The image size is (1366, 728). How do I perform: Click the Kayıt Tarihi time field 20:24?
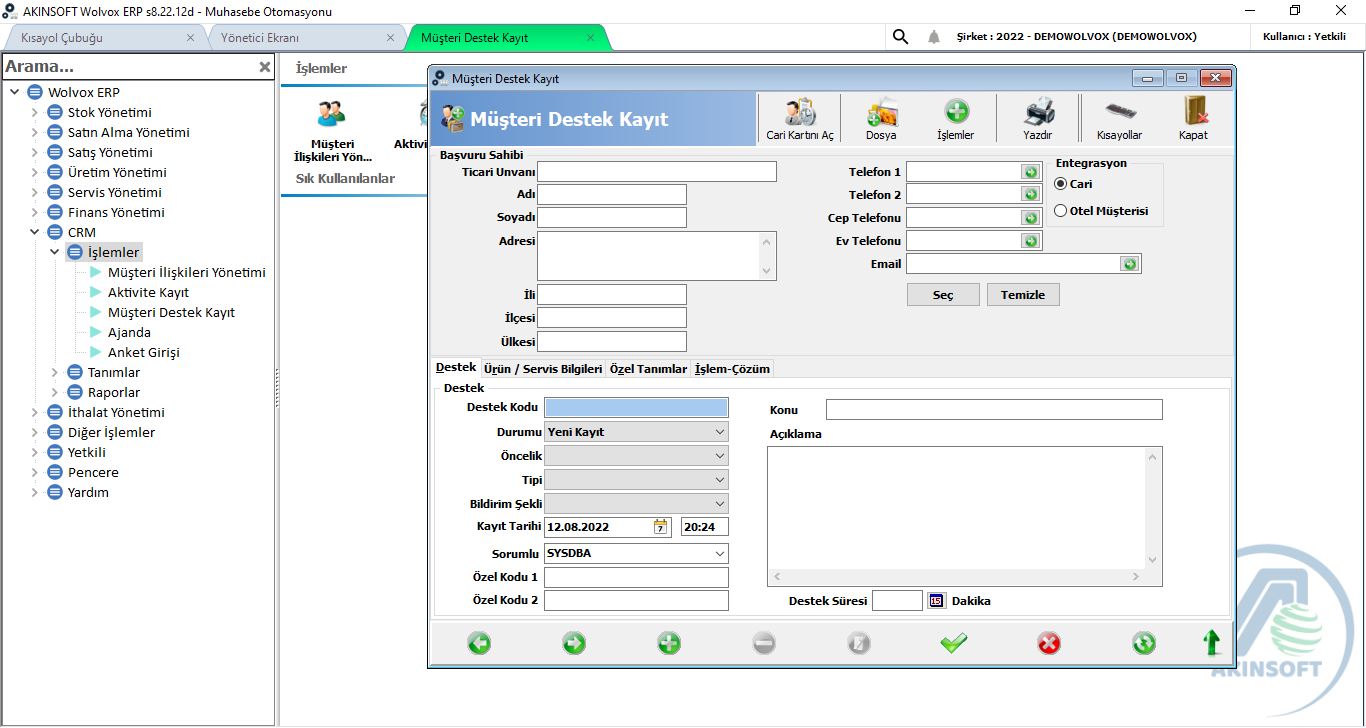click(705, 527)
